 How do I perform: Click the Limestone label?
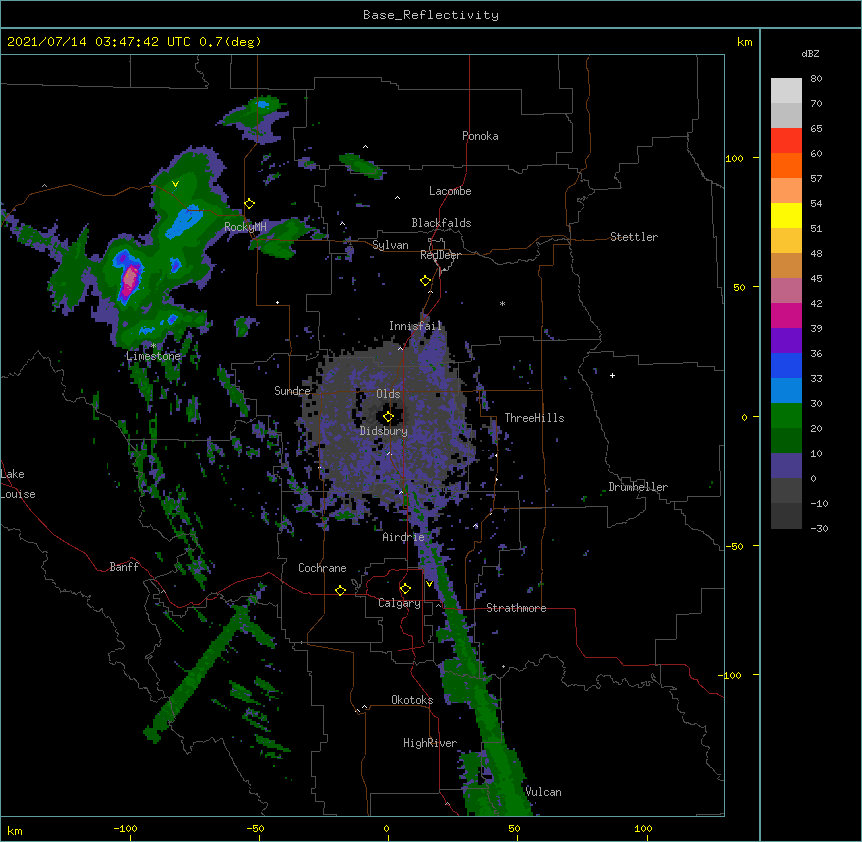click(x=153, y=356)
